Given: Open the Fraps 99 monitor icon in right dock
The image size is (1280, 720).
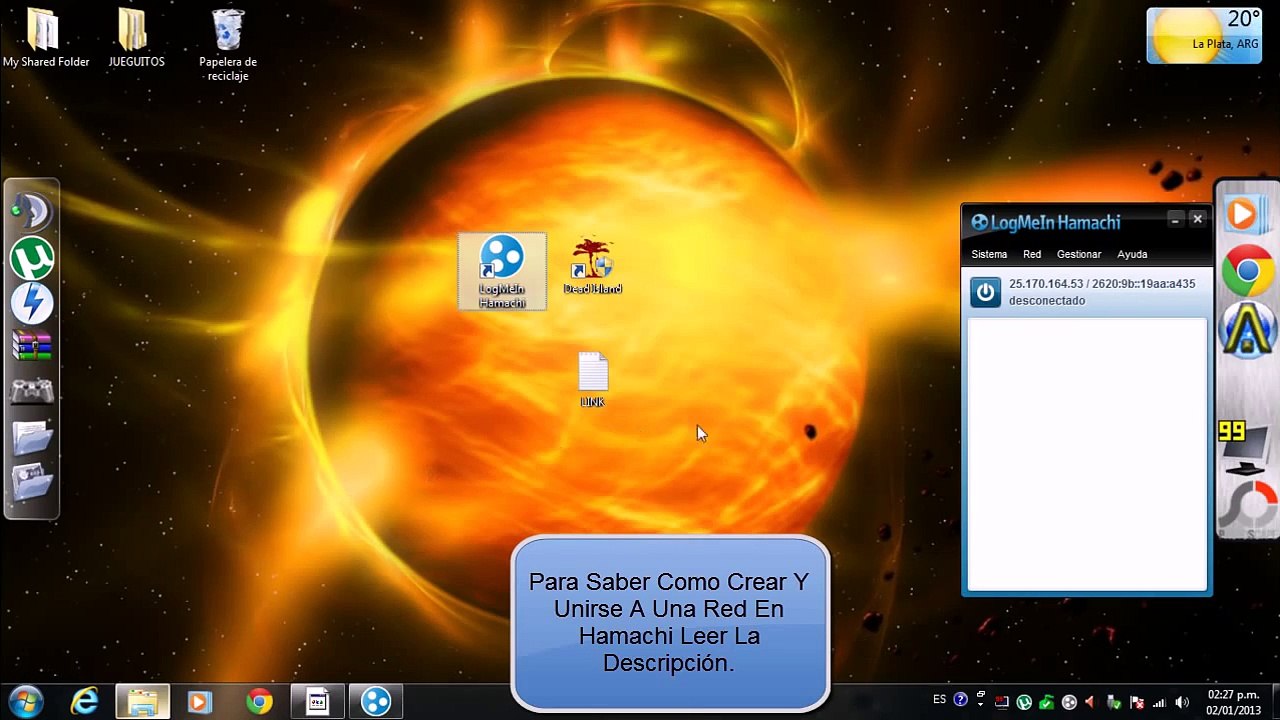Looking at the screenshot, I should pos(1243,446).
